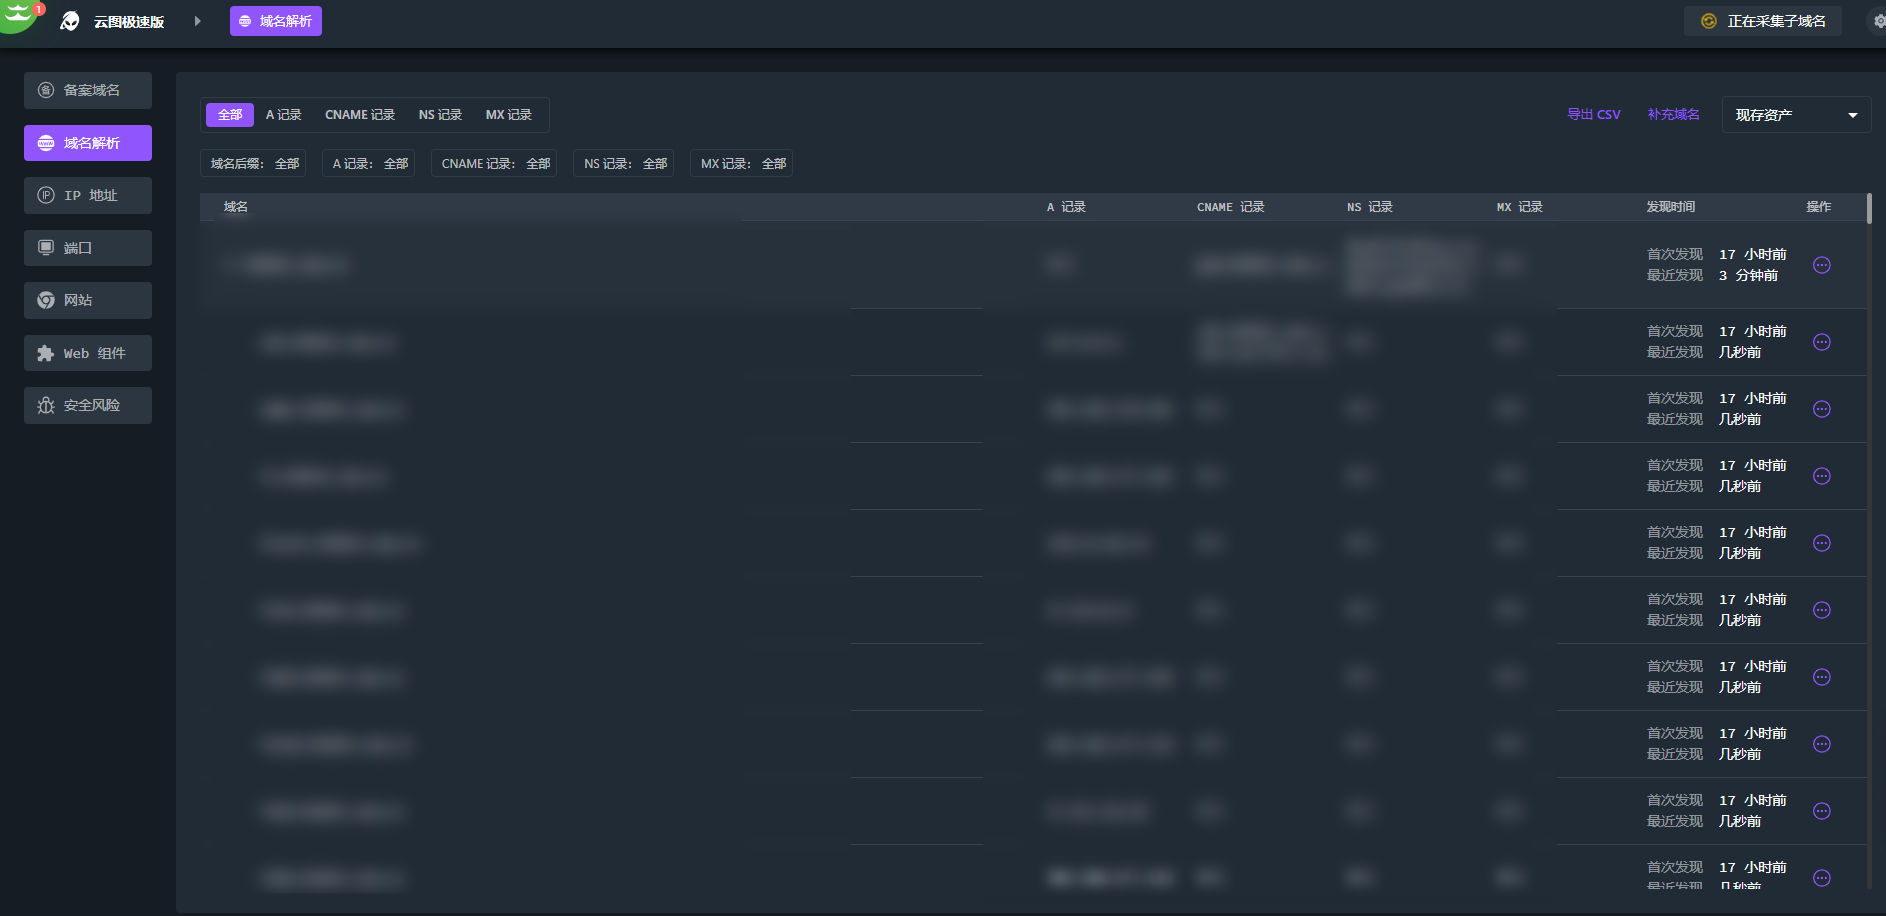Click the 正在采集子域名 status button
1886x916 pixels.
pos(1763,21)
